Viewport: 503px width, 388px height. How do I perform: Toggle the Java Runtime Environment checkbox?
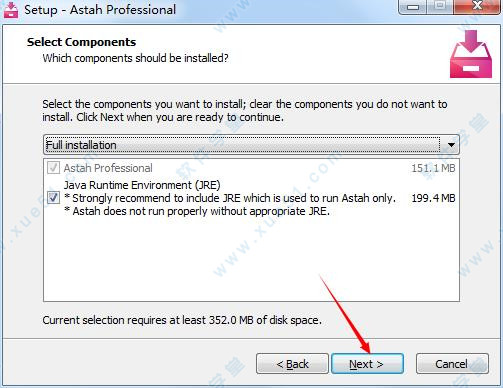(x=53, y=198)
